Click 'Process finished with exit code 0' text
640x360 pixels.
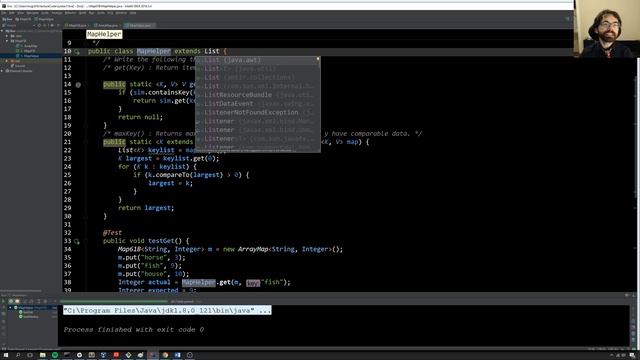coord(133,329)
